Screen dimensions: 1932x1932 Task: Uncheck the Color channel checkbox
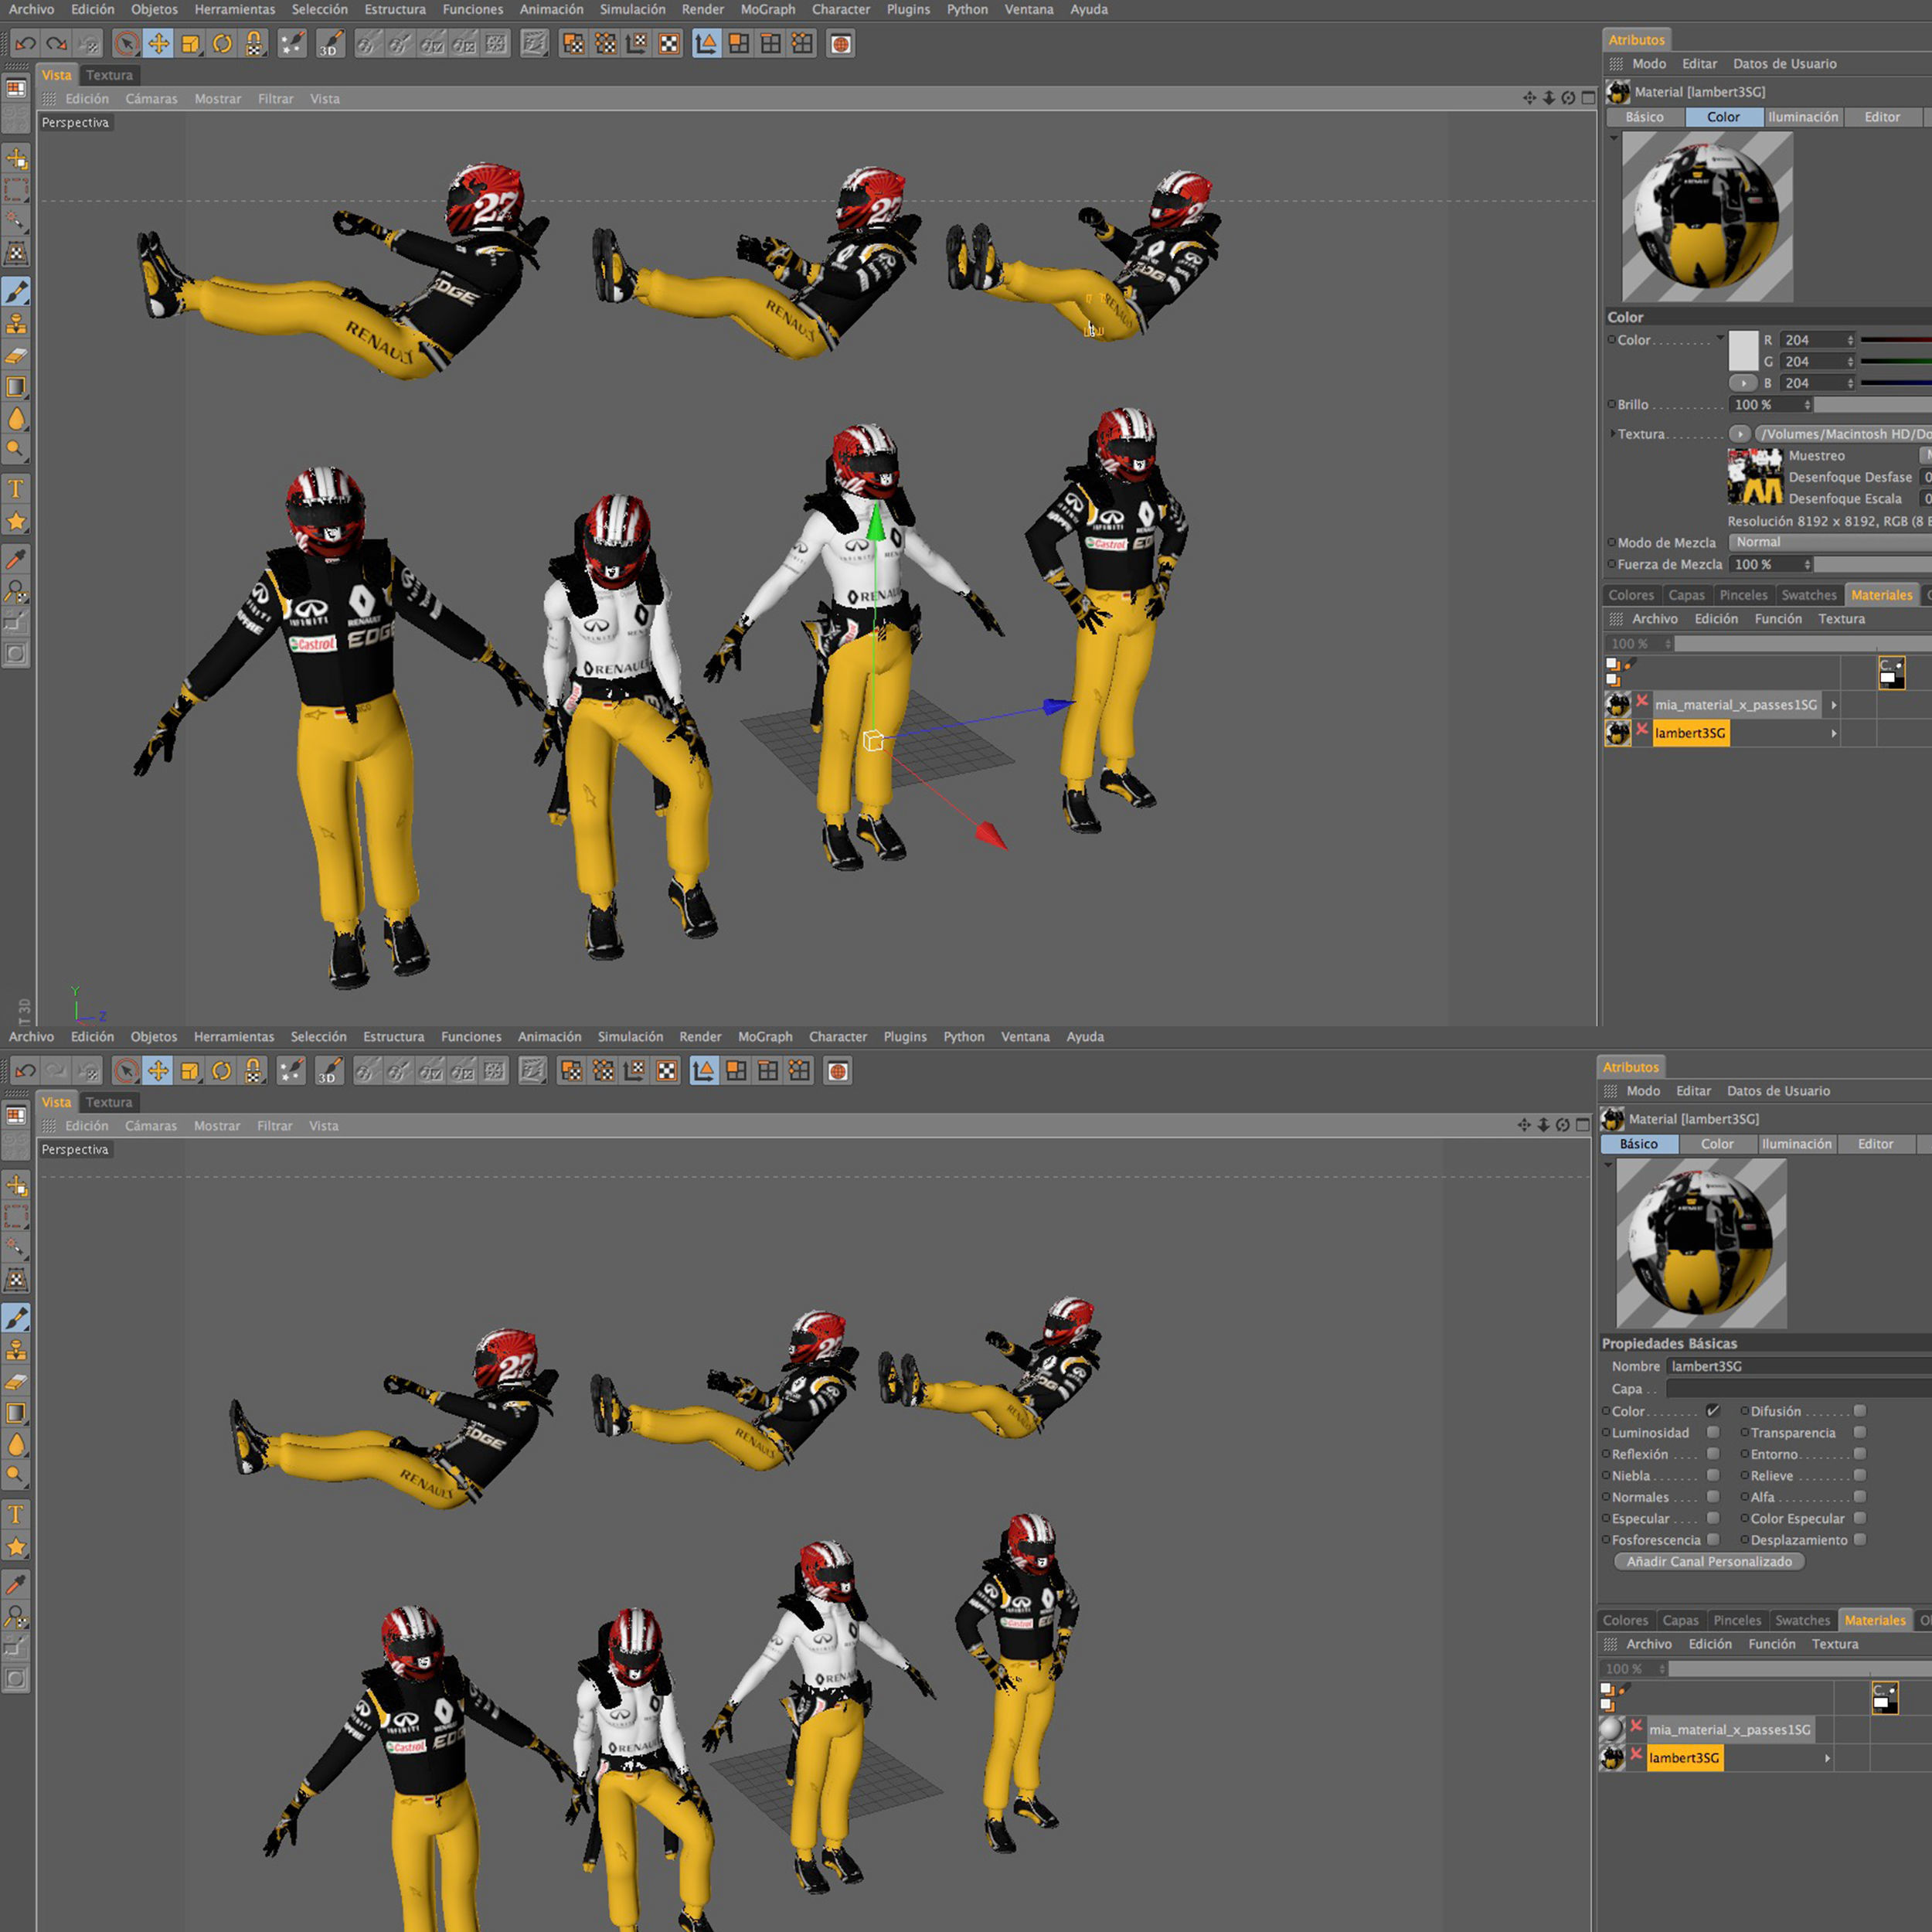(1713, 1411)
